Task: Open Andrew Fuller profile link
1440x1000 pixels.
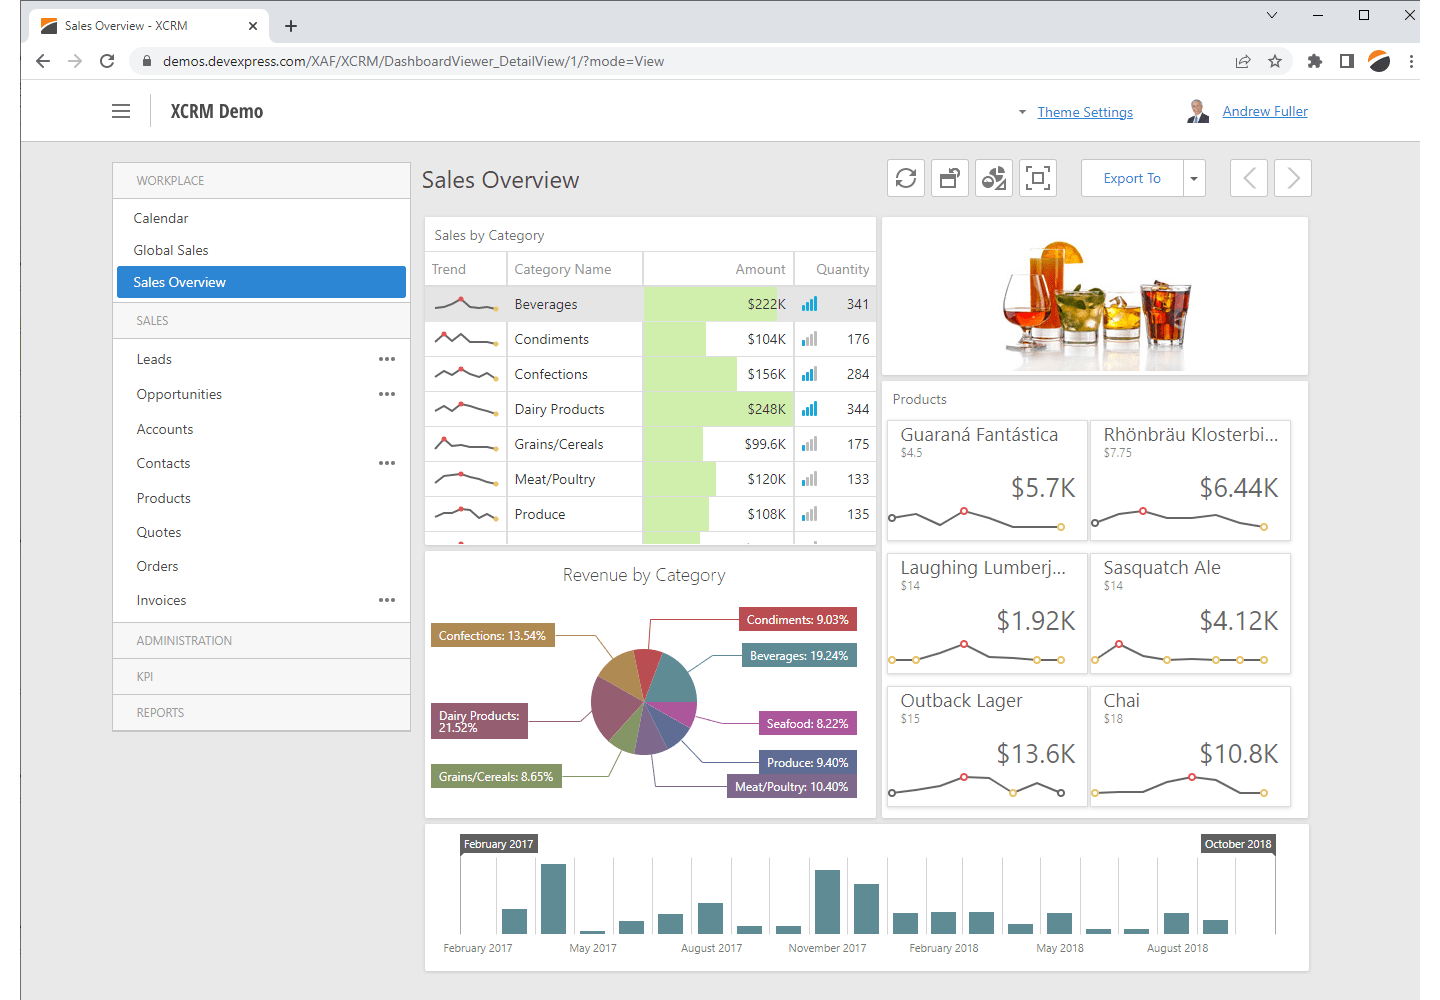Action: tap(1265, 111)
